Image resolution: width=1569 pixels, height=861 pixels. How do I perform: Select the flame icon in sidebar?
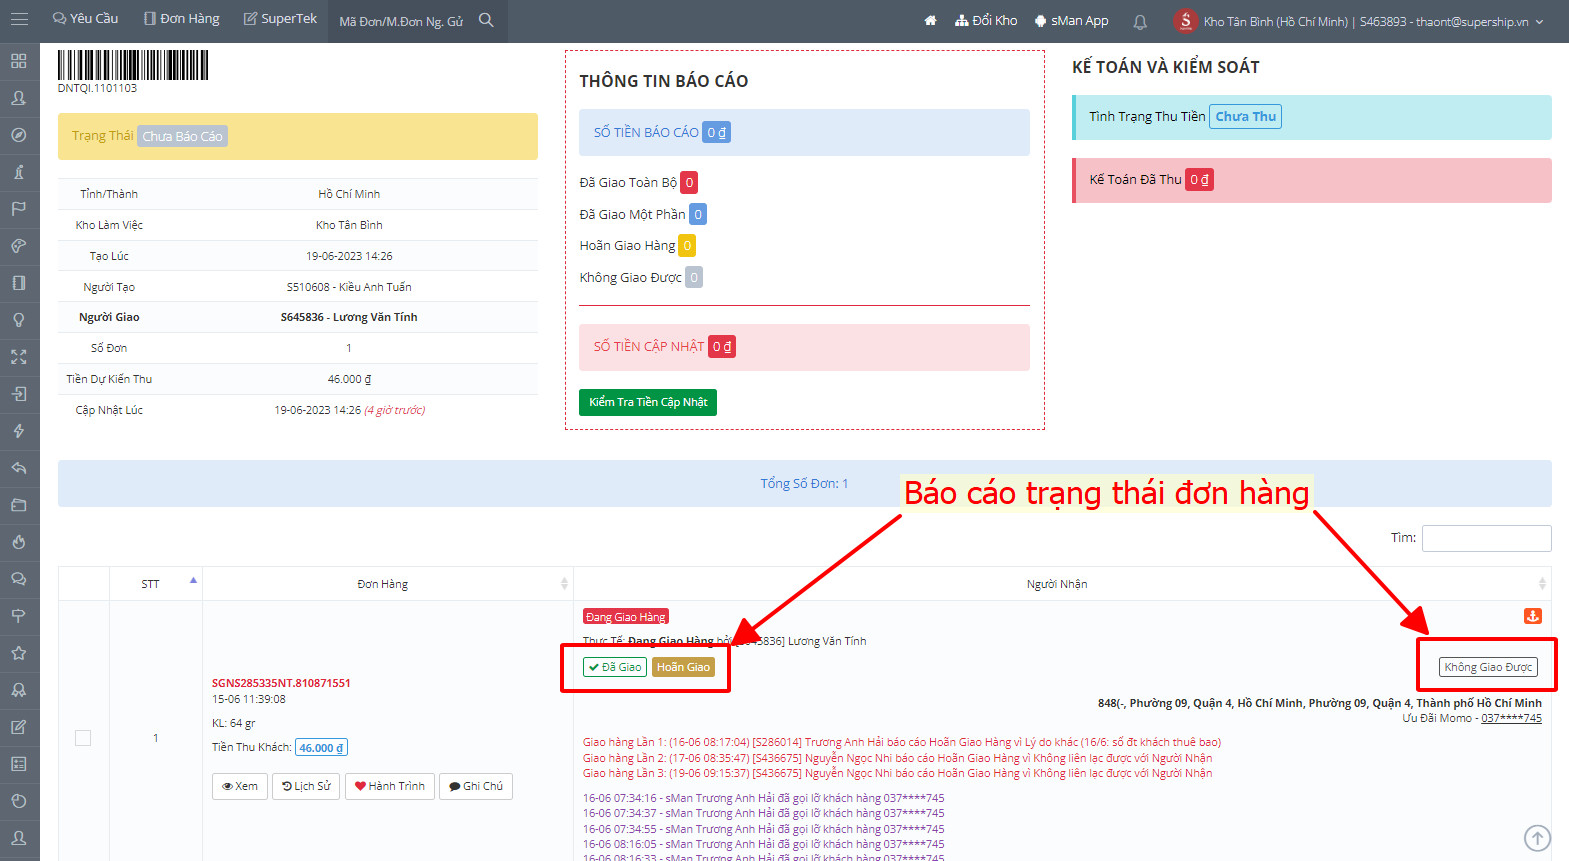(x=19, y=542)
